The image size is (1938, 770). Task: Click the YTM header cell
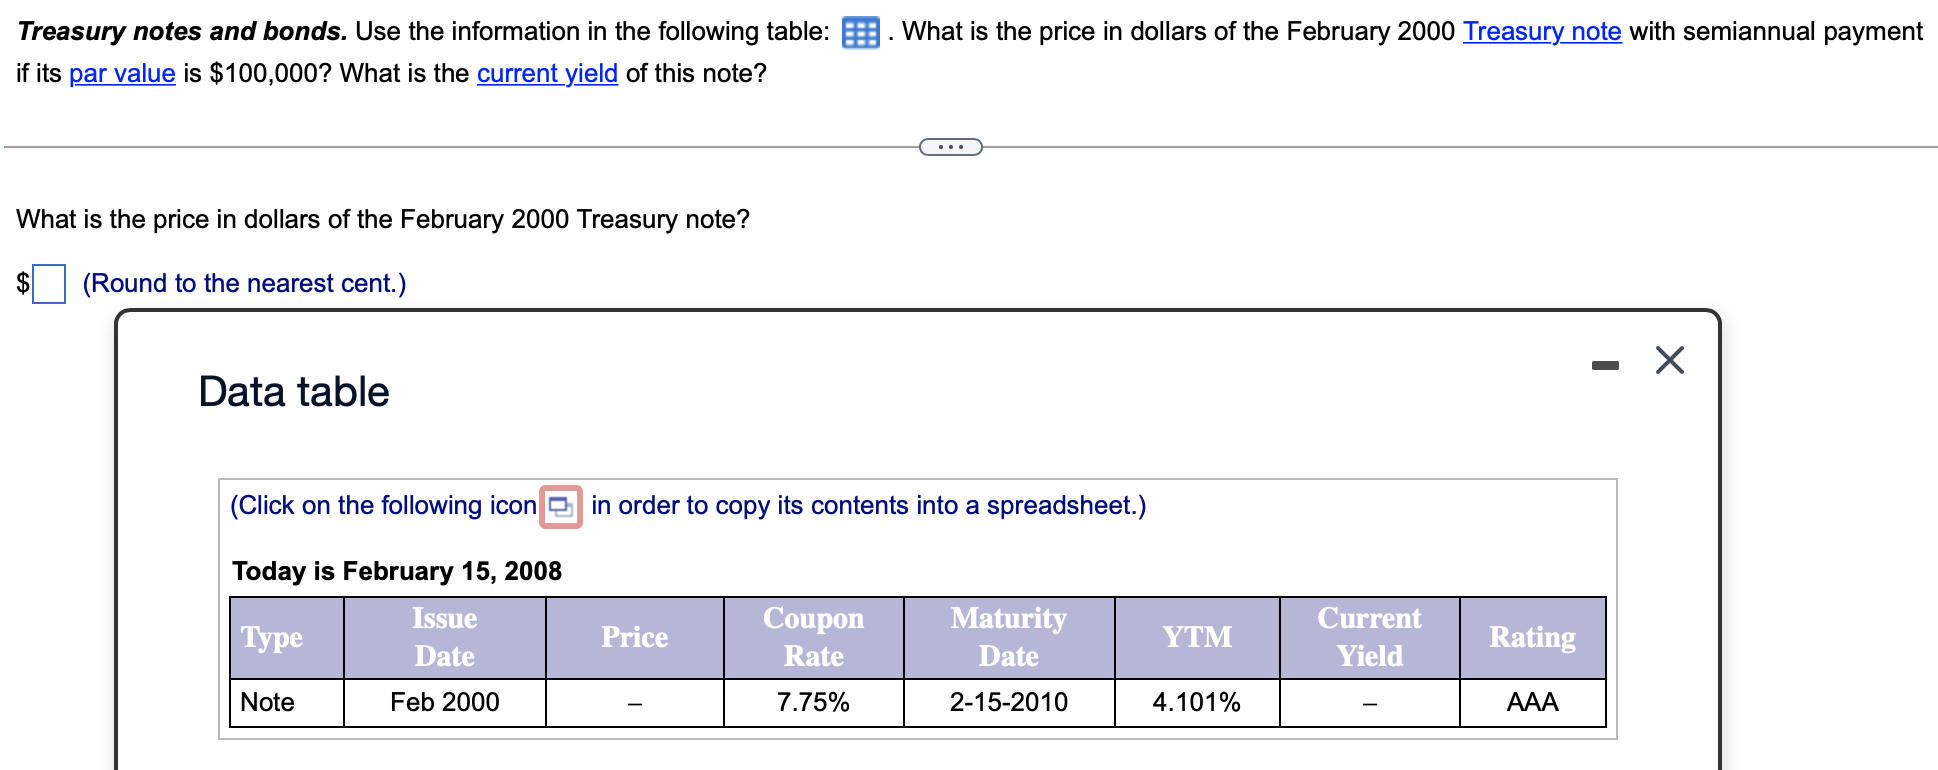tap(1196, 637)
